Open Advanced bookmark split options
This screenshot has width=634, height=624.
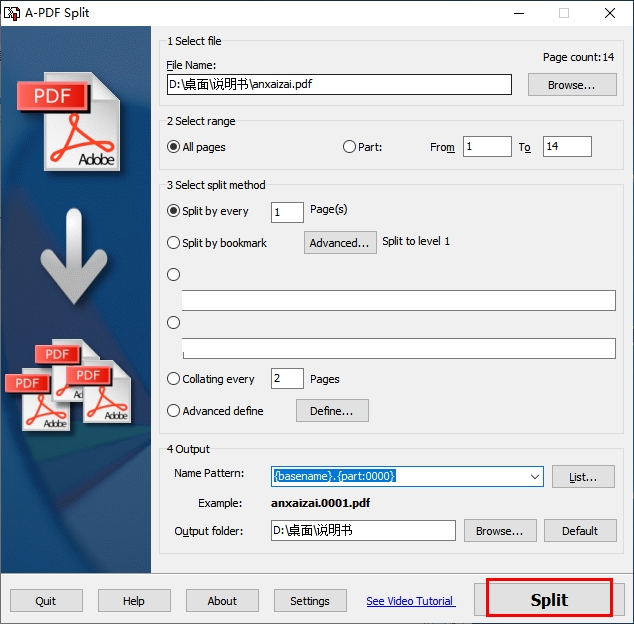tap(340, 243)
